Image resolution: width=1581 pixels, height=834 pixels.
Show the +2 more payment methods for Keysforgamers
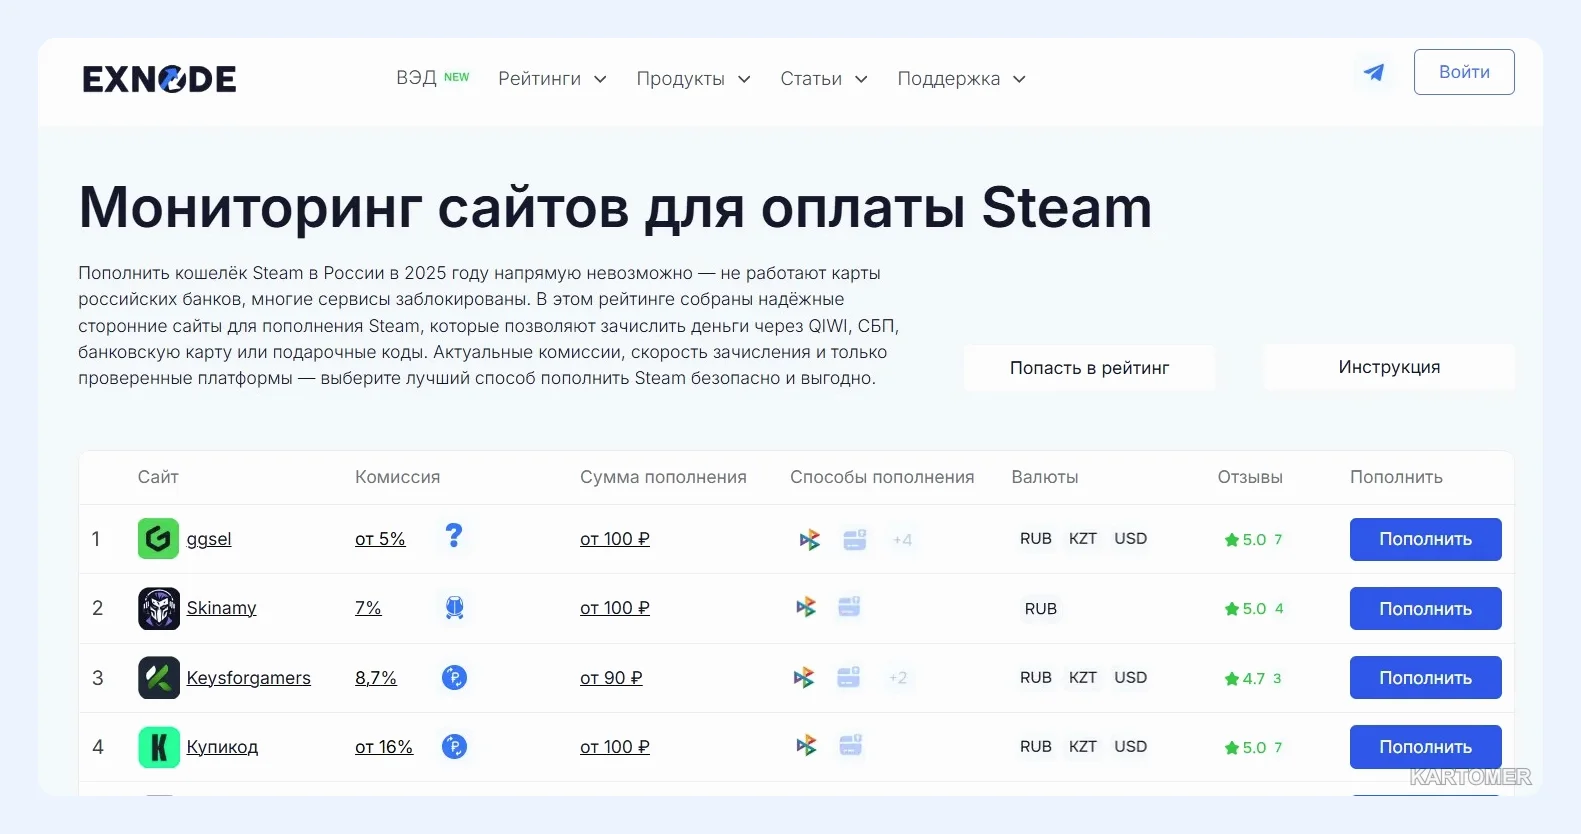point(898,678)
